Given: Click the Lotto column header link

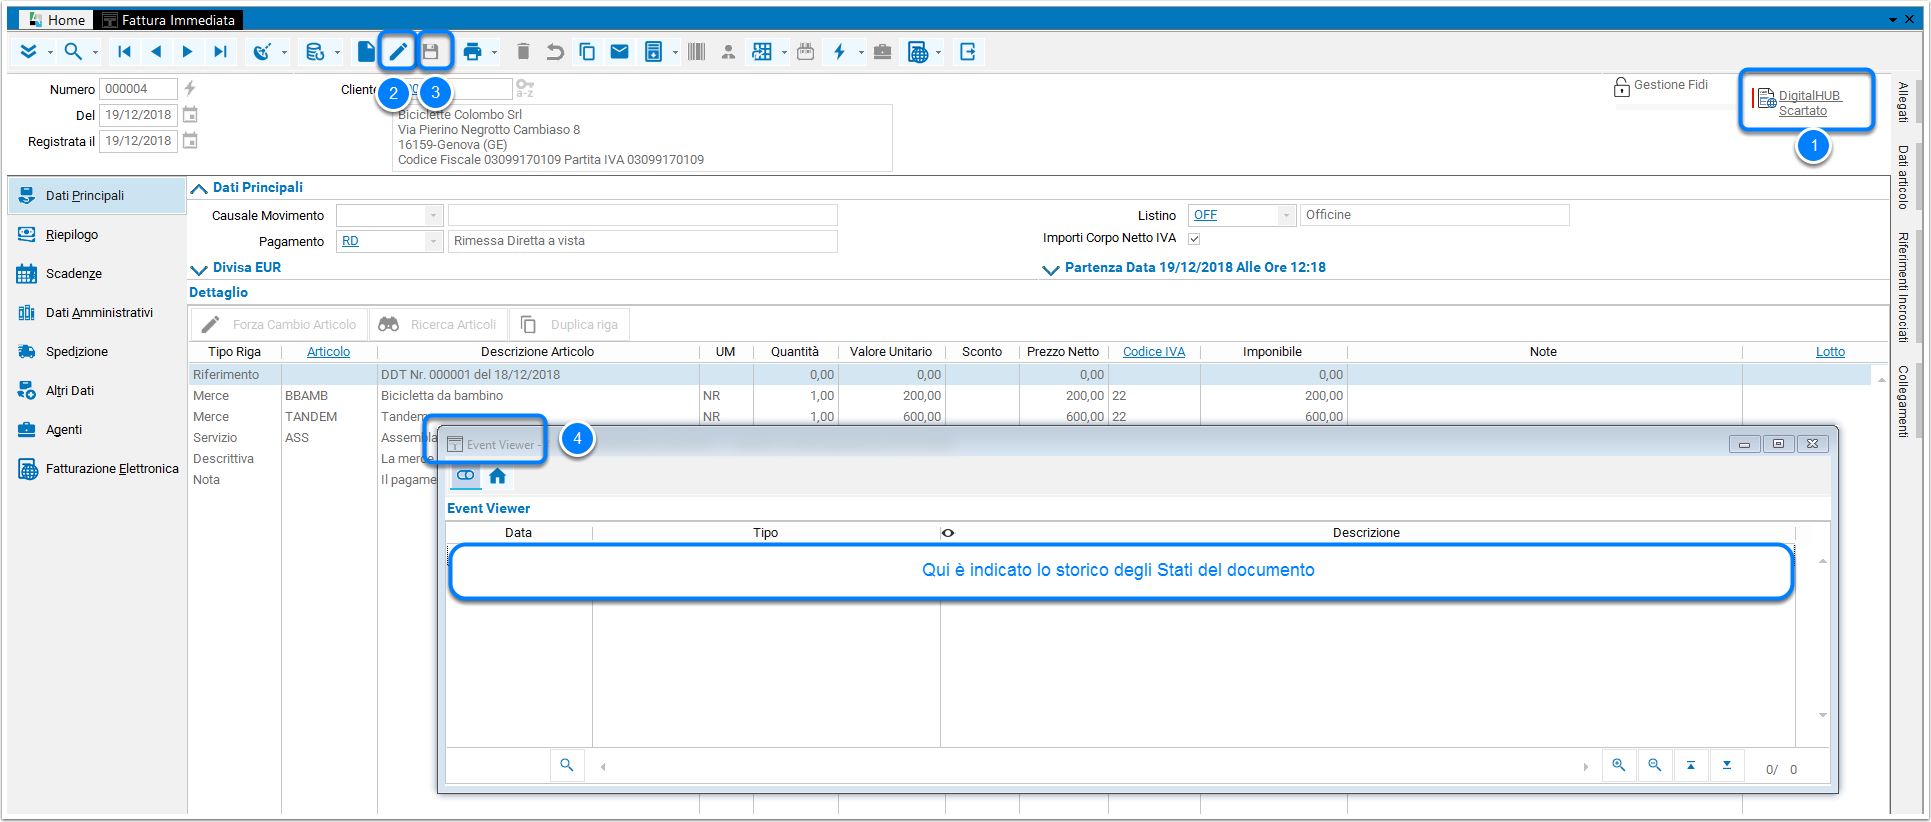Looking at the screenshot, I should pos(1830,352).
